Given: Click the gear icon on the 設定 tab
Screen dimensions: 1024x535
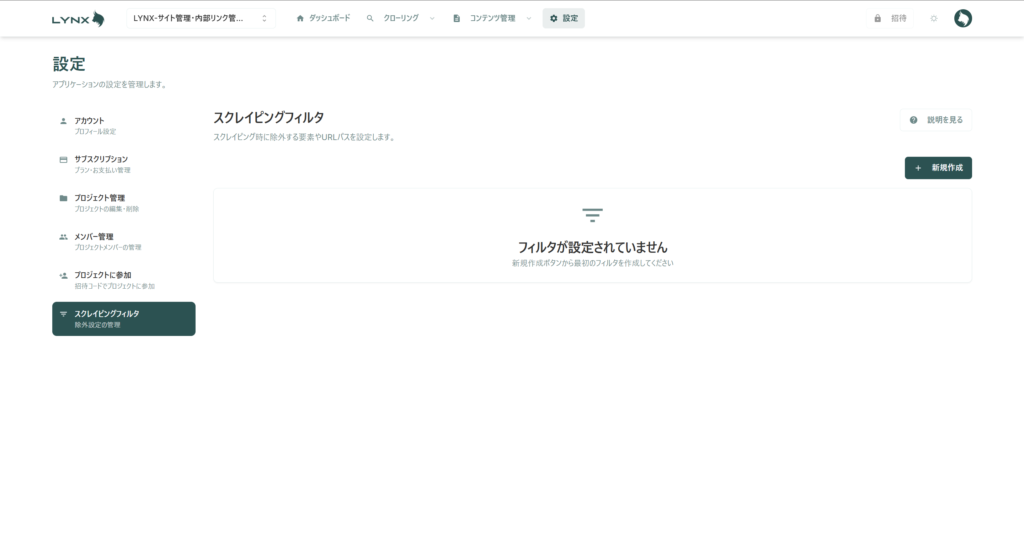Looking at the screenshot, I should [554, 18].
